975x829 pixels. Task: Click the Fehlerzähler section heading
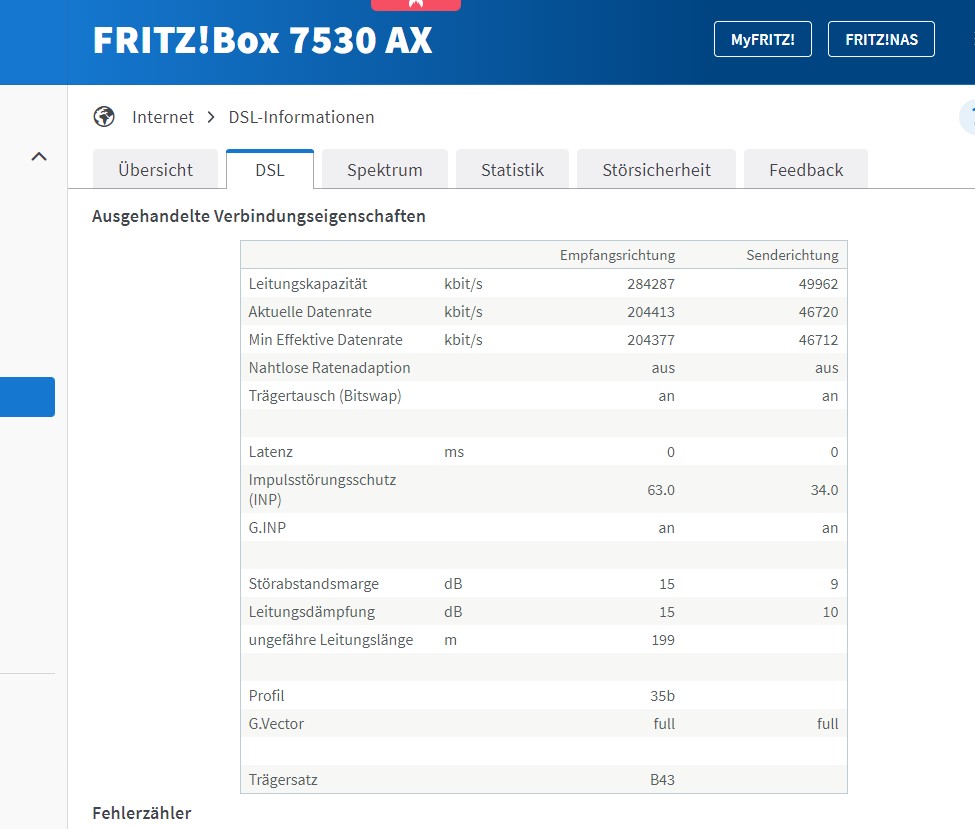pos(142,813)
